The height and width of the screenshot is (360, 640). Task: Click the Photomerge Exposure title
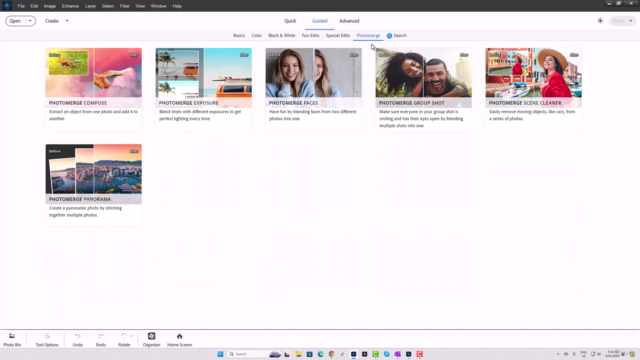click(x=189, y=103)
